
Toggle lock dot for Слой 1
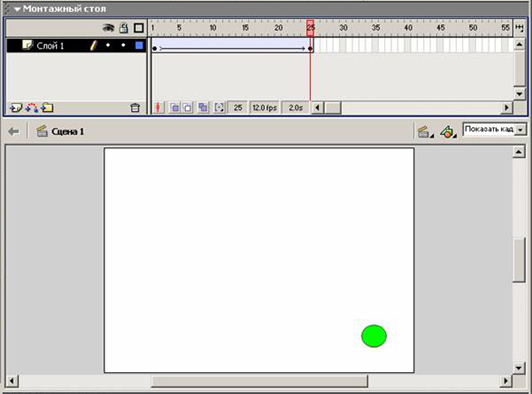(x=124, y=45)
